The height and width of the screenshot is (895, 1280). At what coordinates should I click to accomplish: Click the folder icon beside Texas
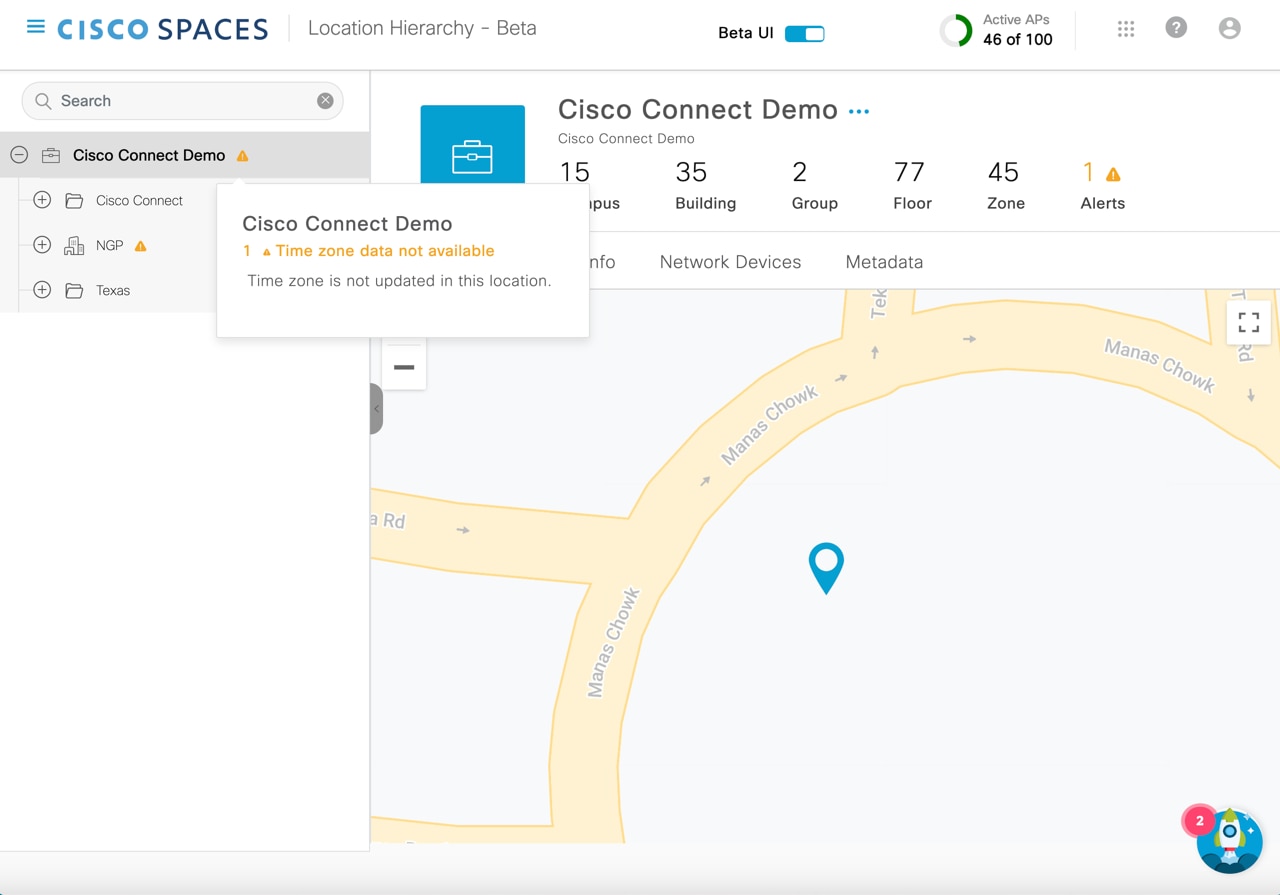[74, 290]
